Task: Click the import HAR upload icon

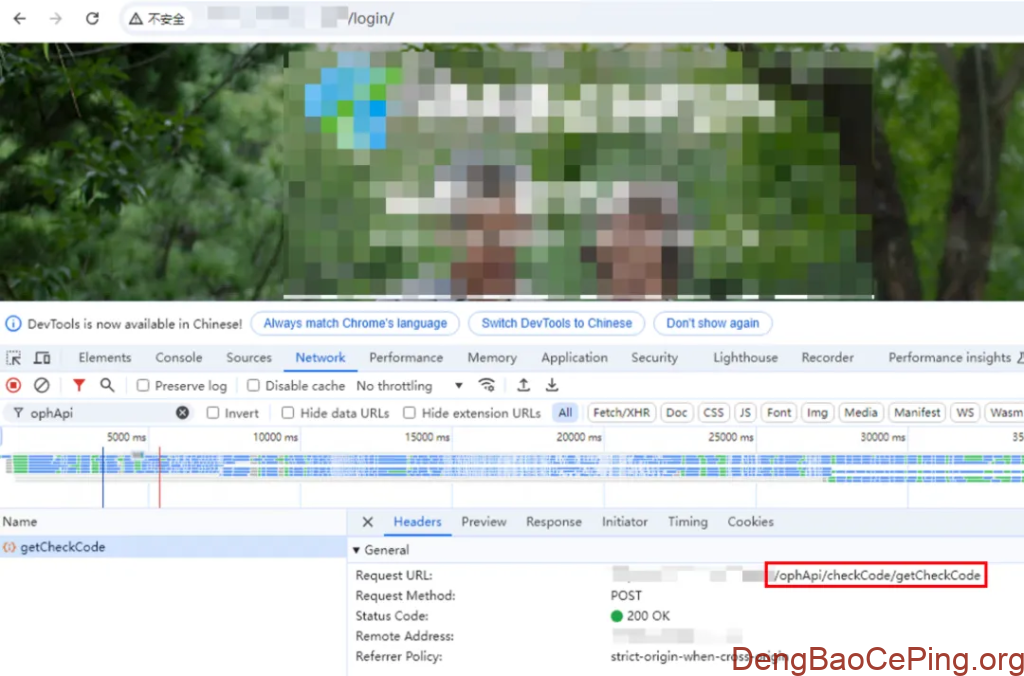Action: point(523,385)
